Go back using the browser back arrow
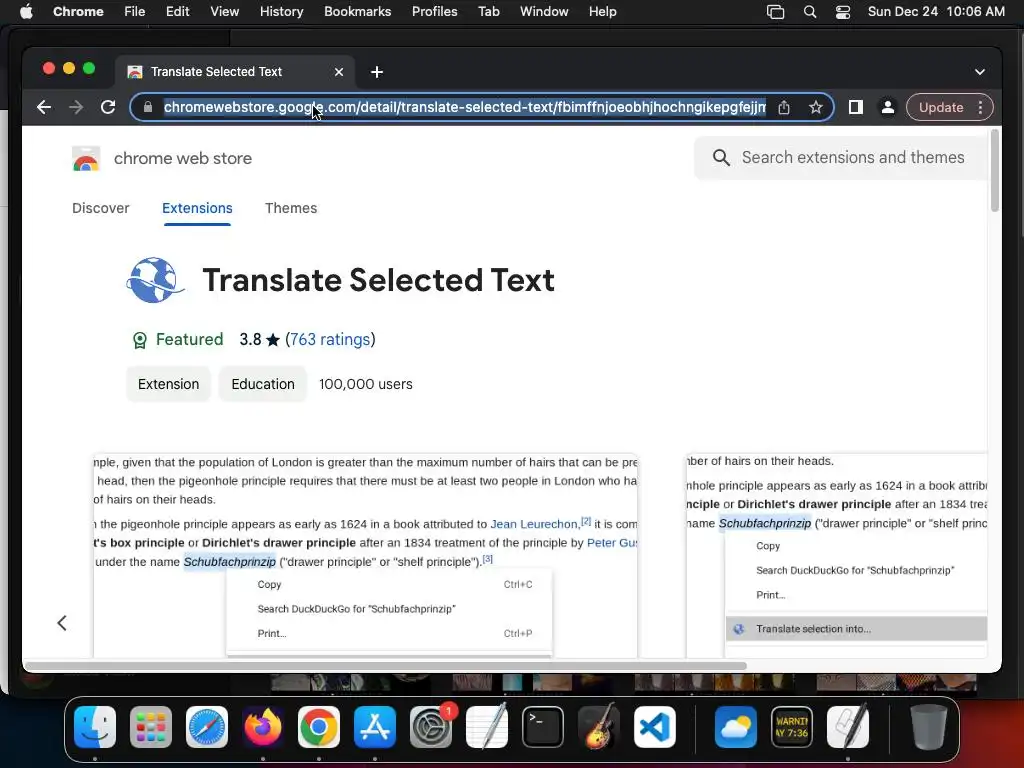 click(x=44, y=107)
